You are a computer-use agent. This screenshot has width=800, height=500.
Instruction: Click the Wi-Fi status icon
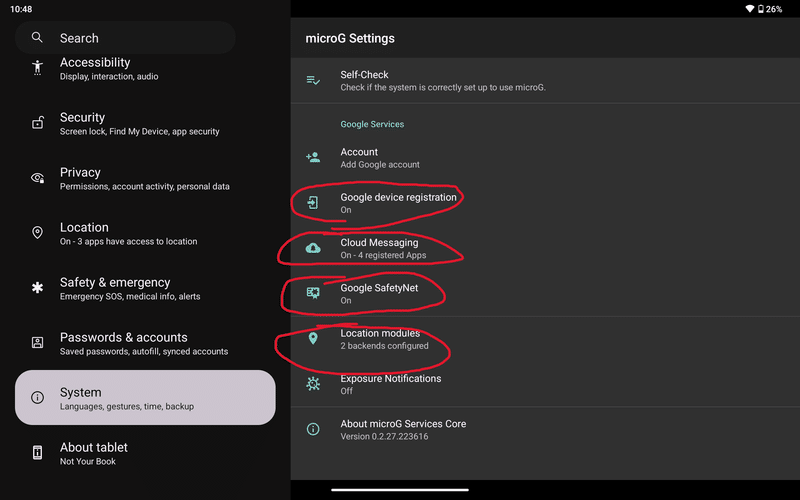click(749, 9)
